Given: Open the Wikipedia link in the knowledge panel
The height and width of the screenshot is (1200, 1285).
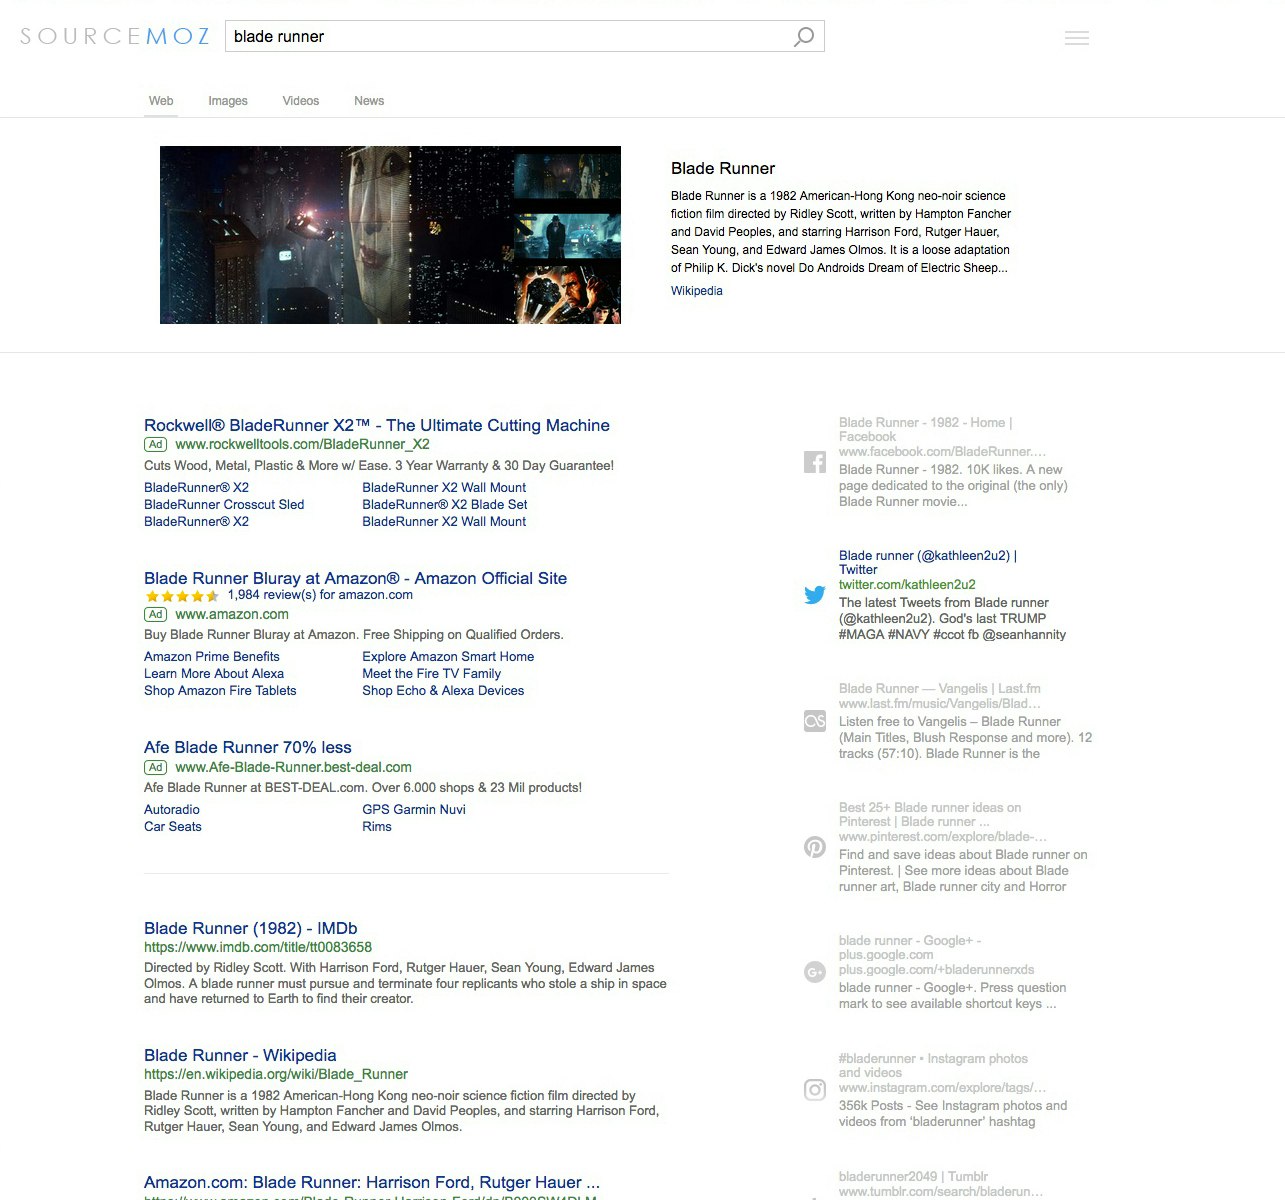Looking at the screenshot, I should click(x=696, y=290).
